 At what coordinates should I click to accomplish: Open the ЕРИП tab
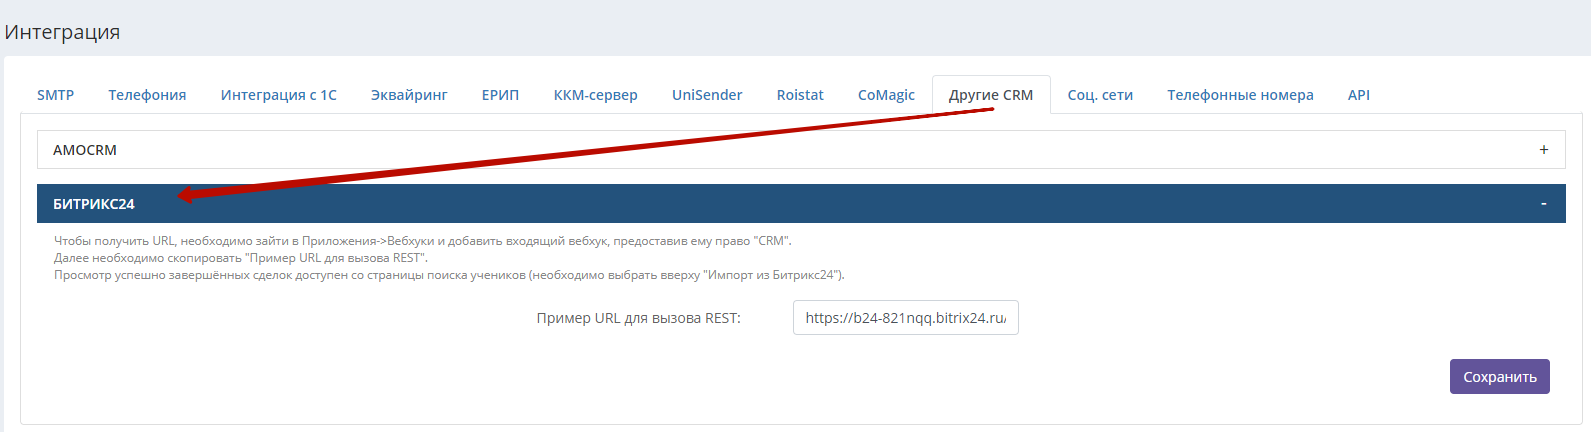500,95
